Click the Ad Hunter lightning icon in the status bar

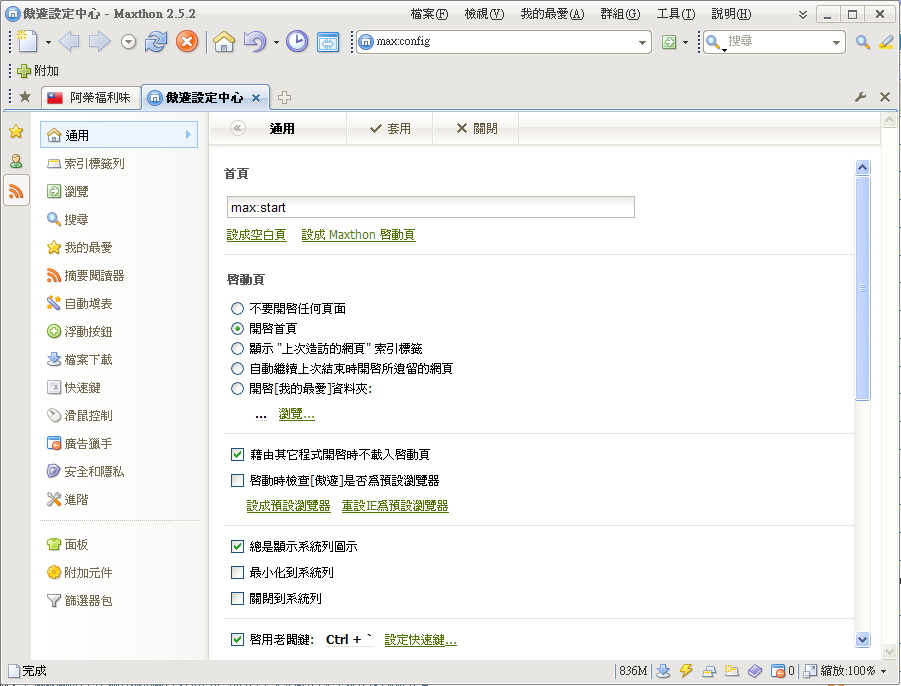tap(685, 671)
